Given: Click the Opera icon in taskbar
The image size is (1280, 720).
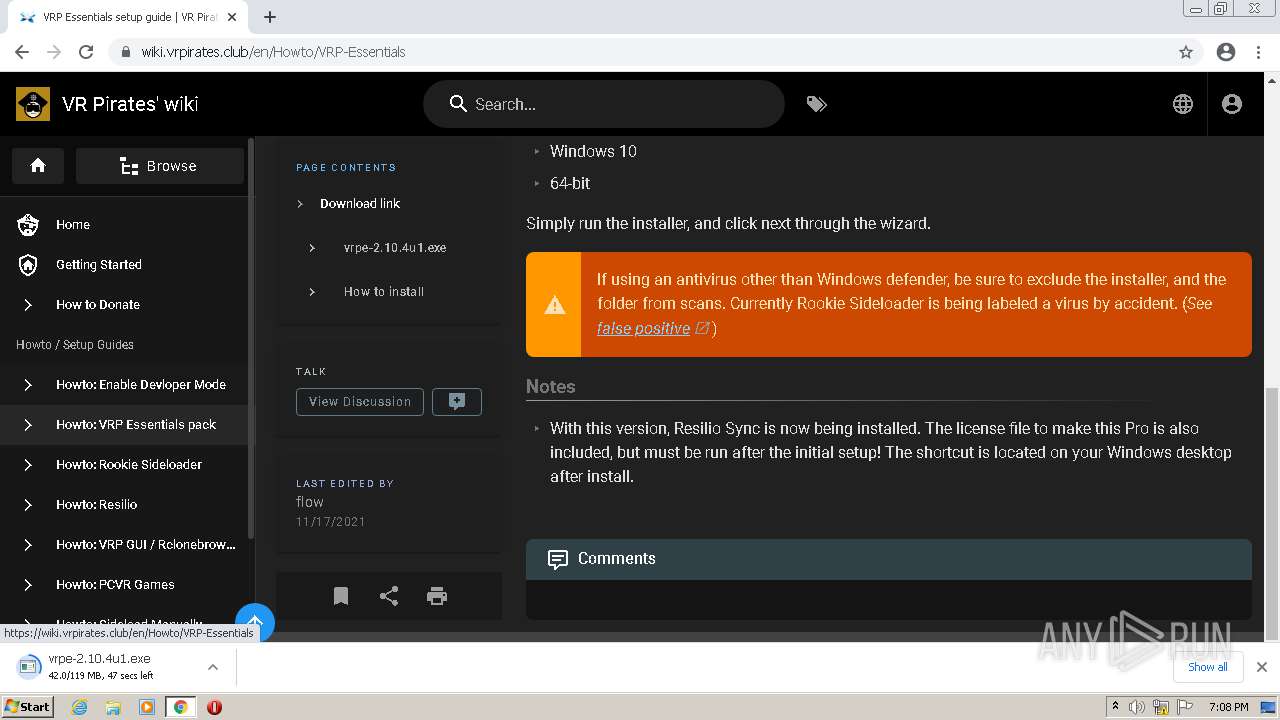Looking at the screenshot, I should tap(214, 707).
